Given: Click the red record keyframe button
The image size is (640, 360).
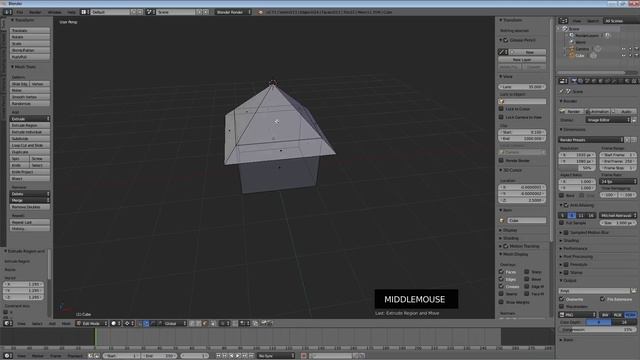Looking at the screenshot, I should click(x=304, y=356).
